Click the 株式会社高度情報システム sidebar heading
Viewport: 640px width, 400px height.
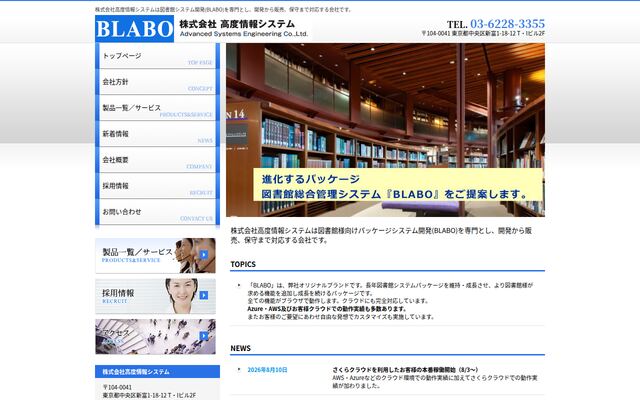coord(136,372)
